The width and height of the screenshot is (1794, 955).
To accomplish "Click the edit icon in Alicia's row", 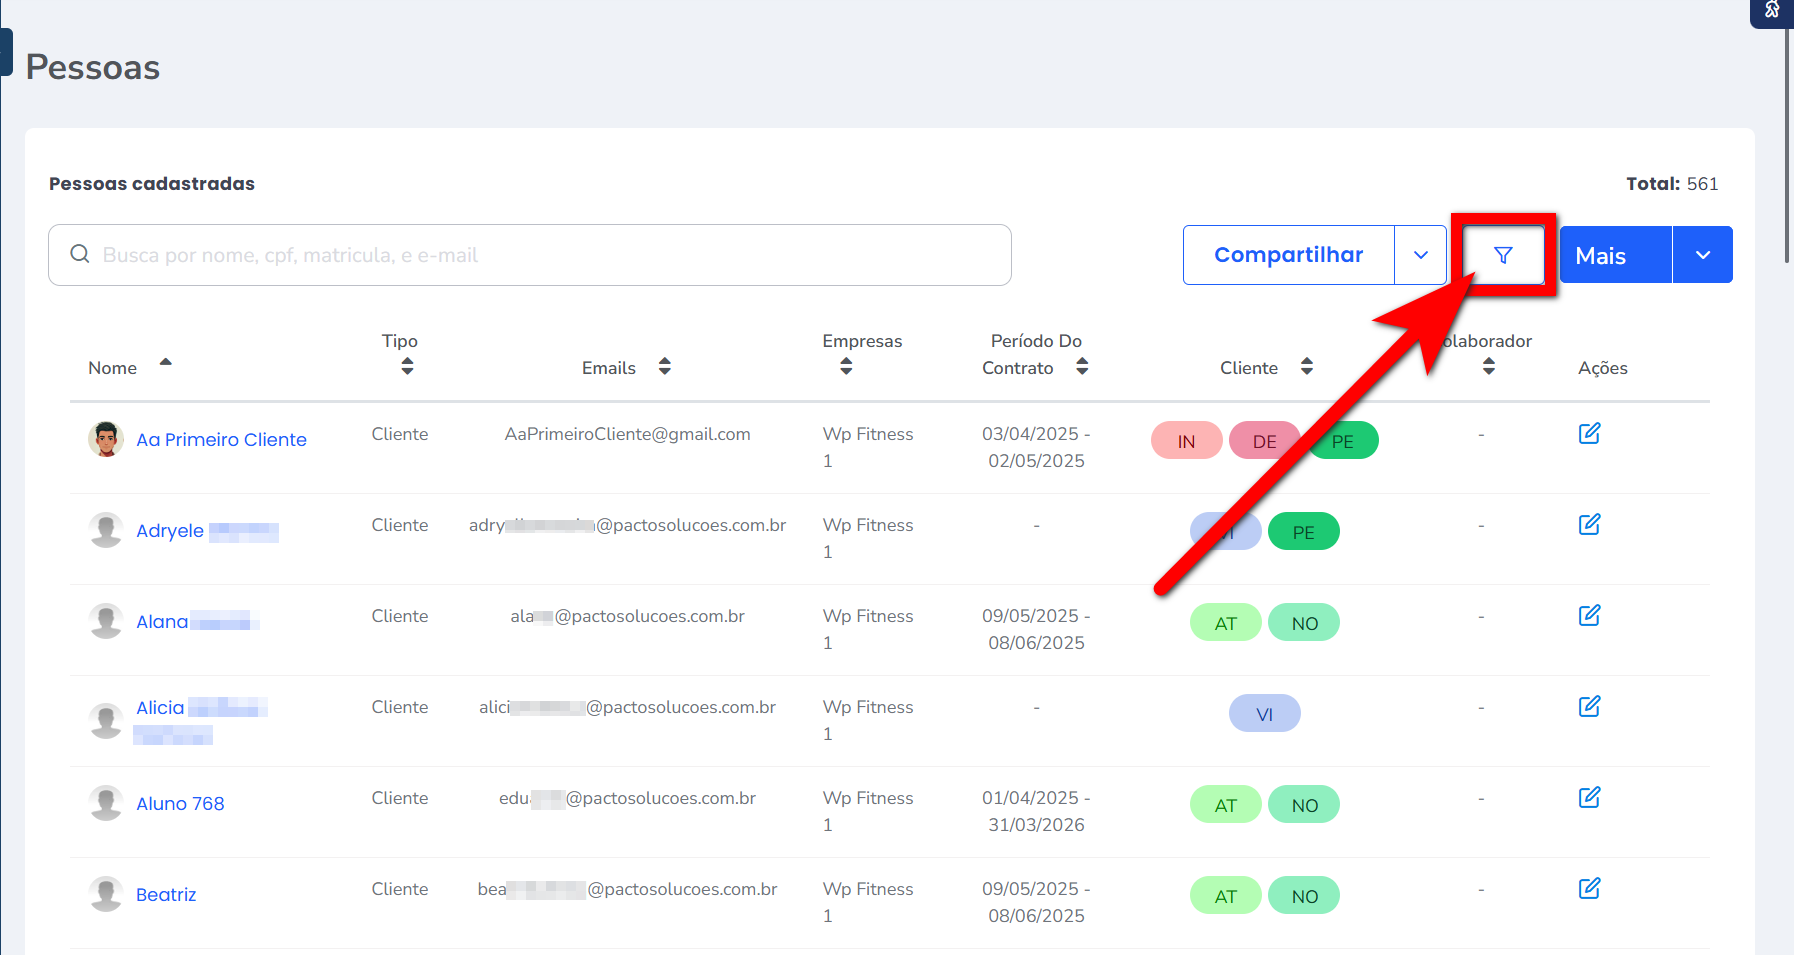I will click(1589, 707).
